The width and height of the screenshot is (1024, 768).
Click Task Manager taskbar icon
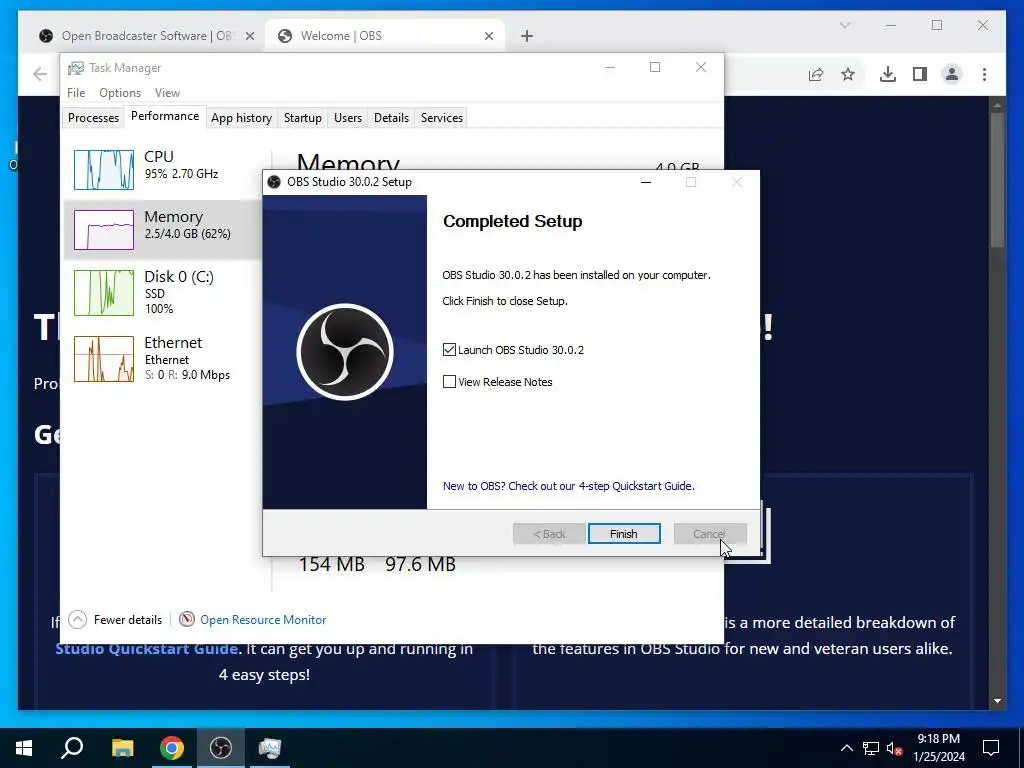tap(270, 748)
